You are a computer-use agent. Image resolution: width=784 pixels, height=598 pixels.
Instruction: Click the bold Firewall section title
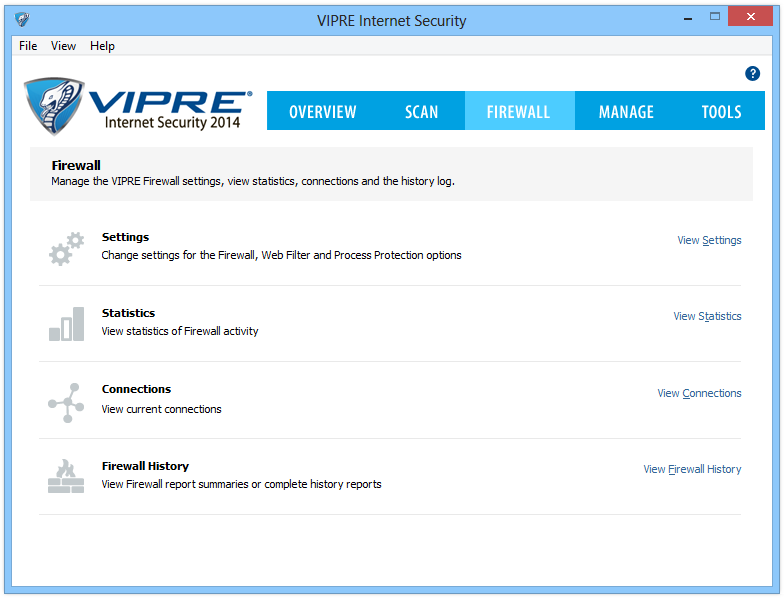(x=76, y=166)
